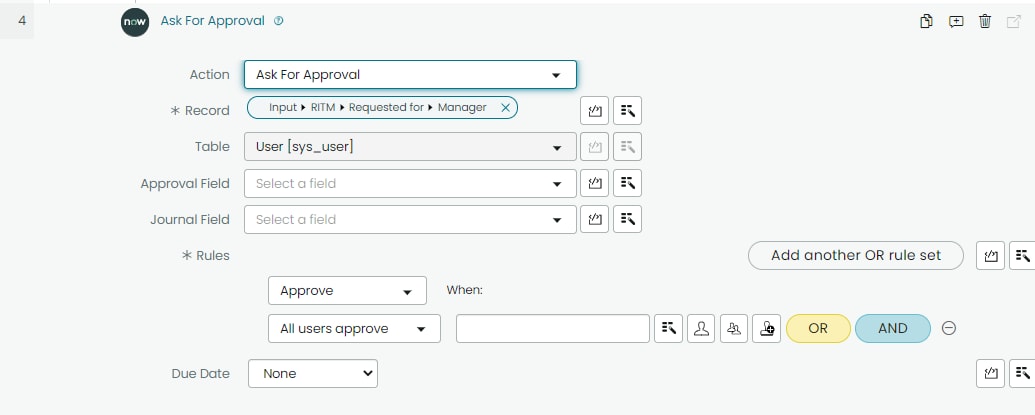This screenshot has height=415, width=1035.
Task: Open the Journal Field dropdown
Action: (410, 219)
